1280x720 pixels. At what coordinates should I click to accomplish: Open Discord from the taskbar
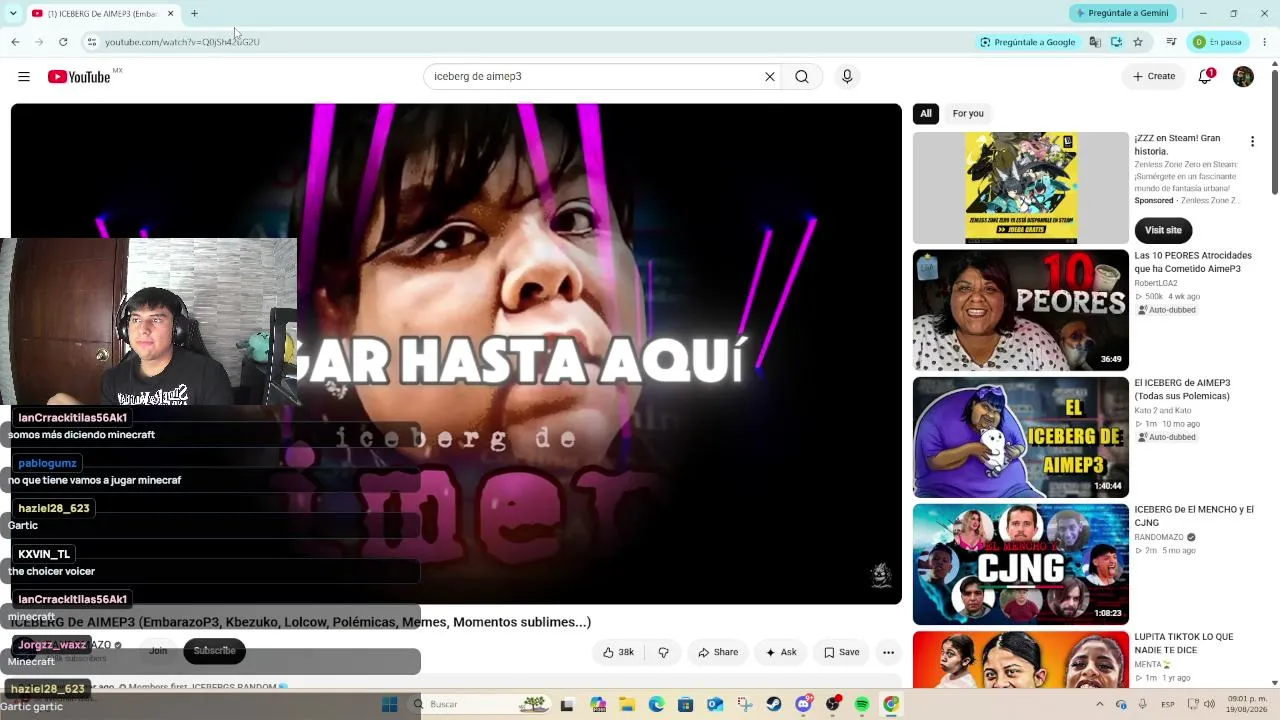tap(803, 704)
